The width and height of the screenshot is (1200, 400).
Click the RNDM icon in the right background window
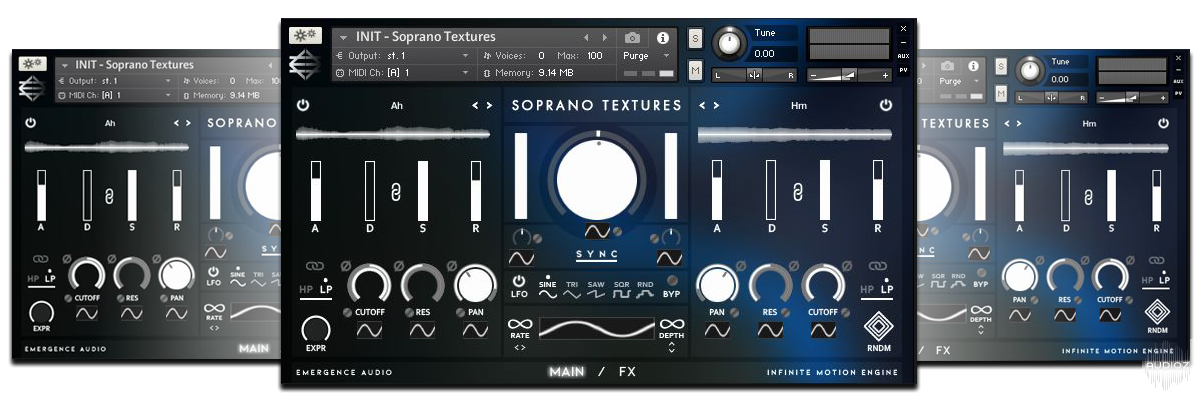(1157, 311)
